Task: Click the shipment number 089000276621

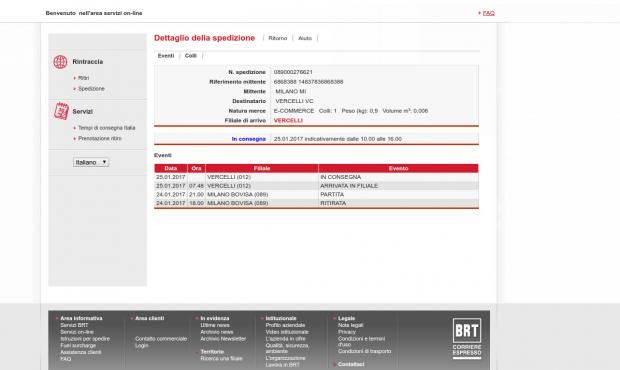Action: [x=293, y=72]
